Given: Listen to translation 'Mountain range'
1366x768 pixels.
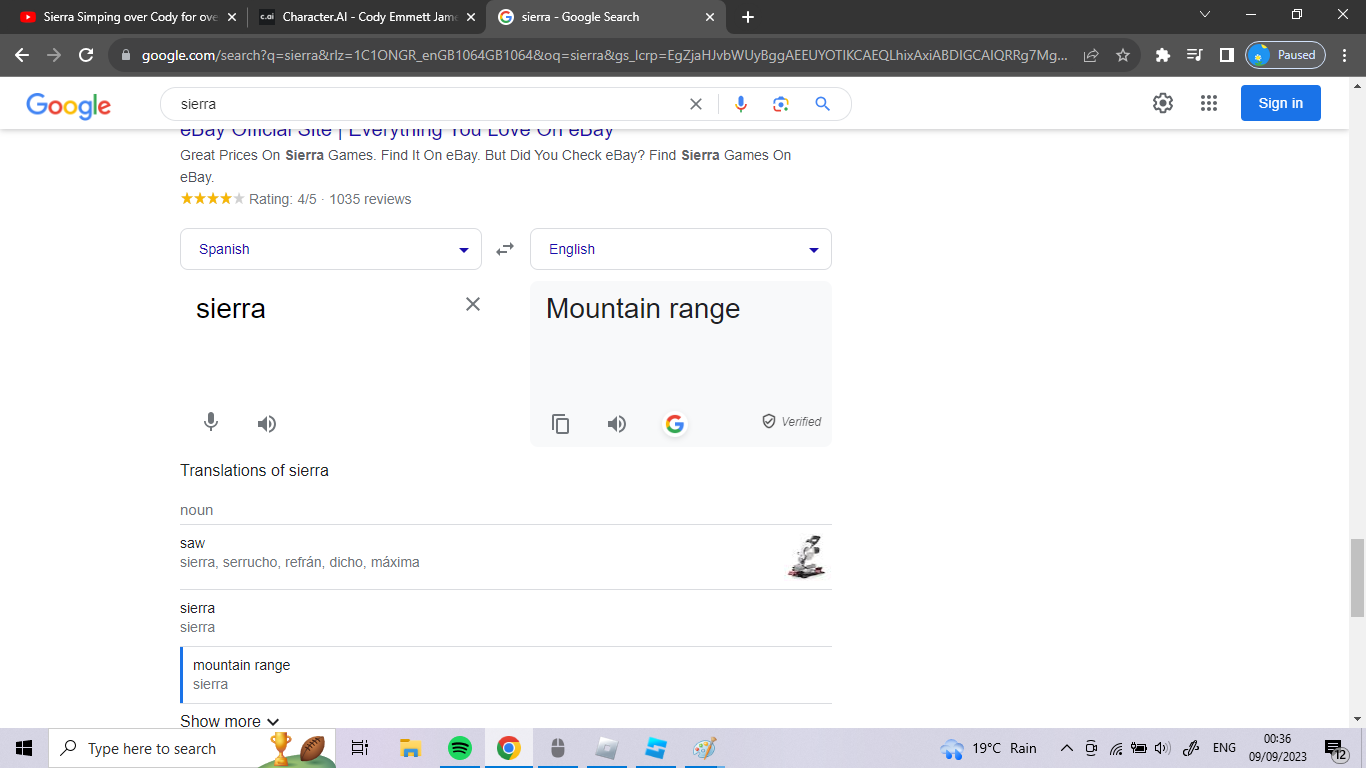Looking at the screenshot, I should [616, 424].
